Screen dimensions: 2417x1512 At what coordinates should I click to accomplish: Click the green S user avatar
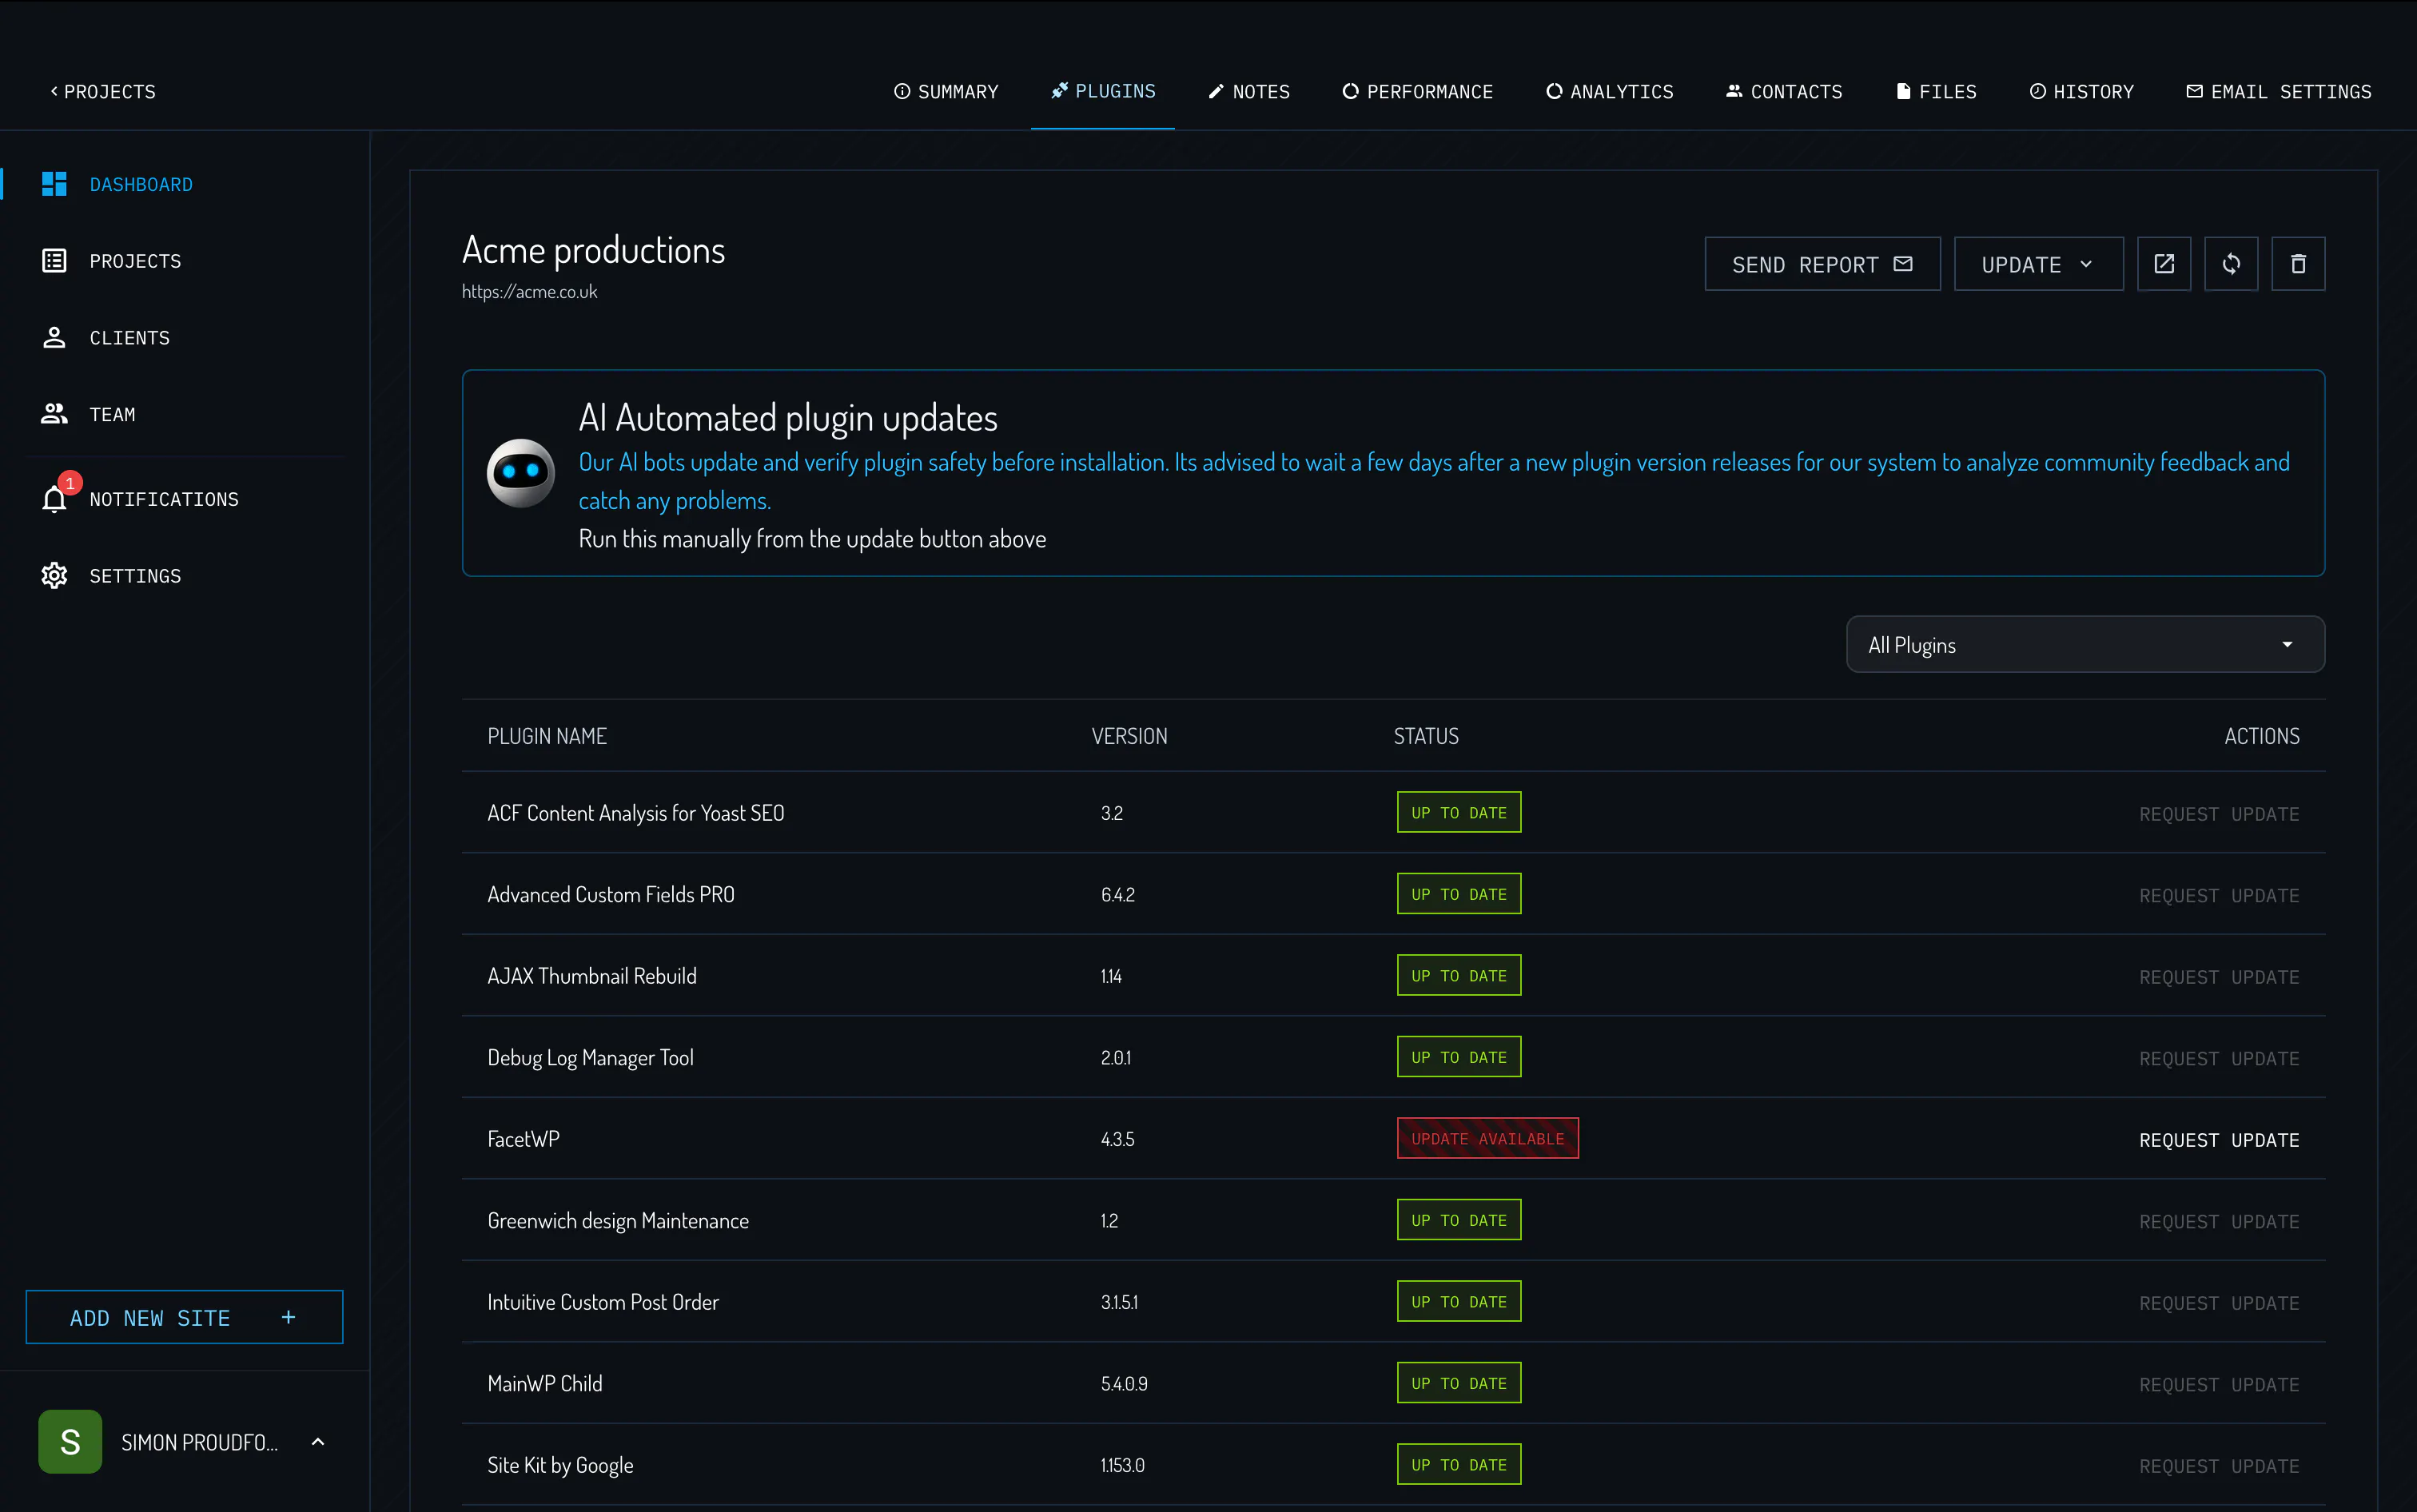[70, 1441]
